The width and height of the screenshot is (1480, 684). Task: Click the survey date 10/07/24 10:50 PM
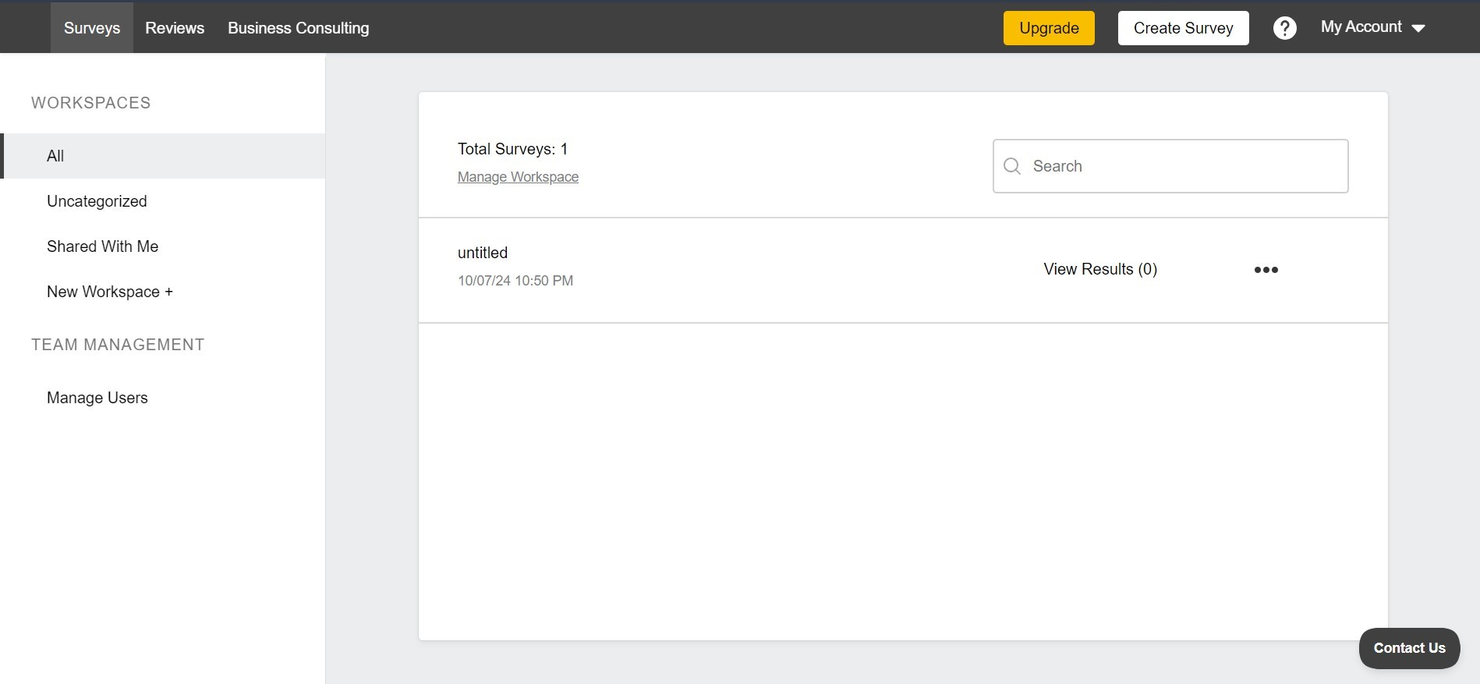515,281
